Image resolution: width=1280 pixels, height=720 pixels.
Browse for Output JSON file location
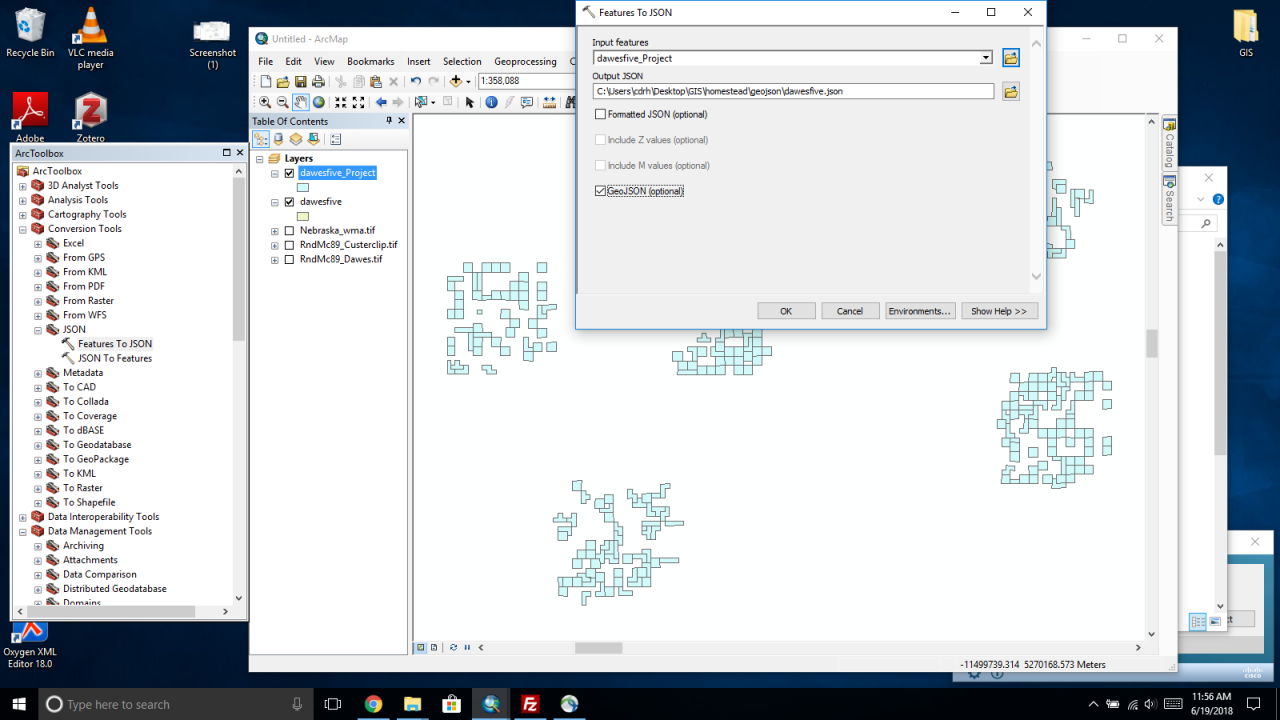pos(1011,92)
